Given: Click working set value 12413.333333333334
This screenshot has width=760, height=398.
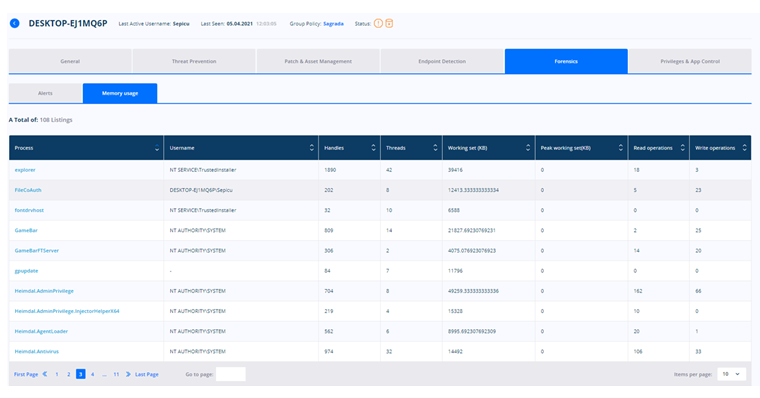Looking at the screenshot, I should [x=473, y=190].
